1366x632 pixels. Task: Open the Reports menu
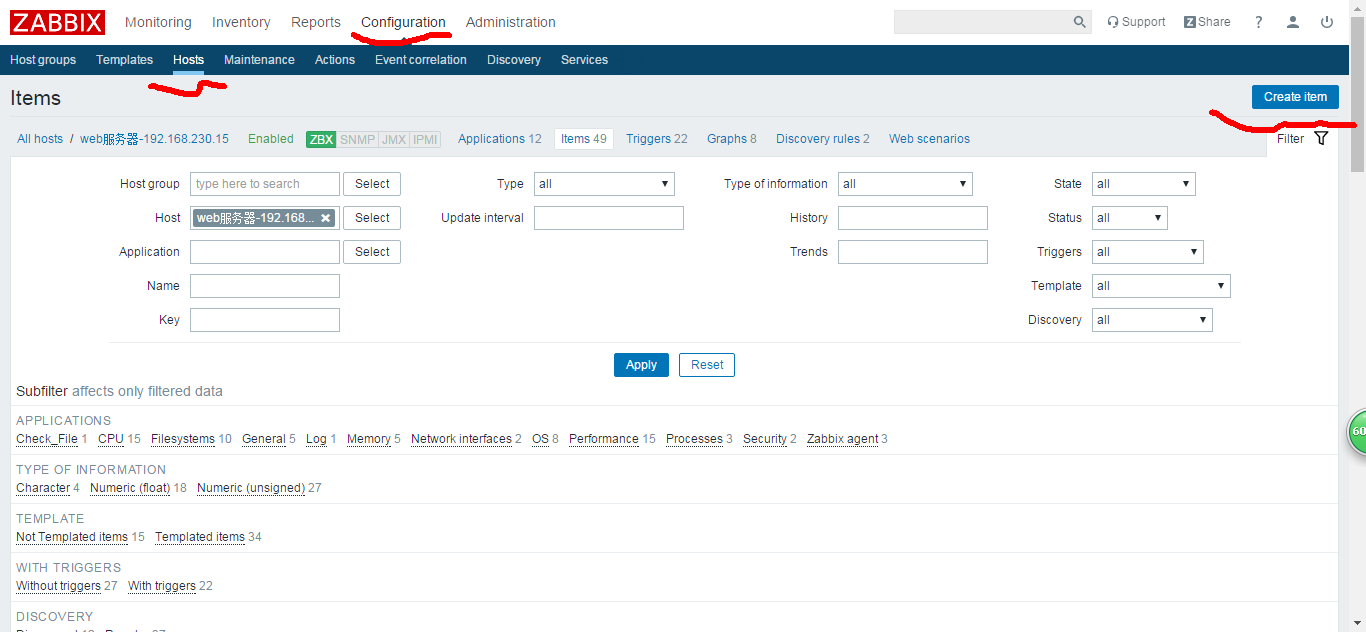click(x=316, y=22)
